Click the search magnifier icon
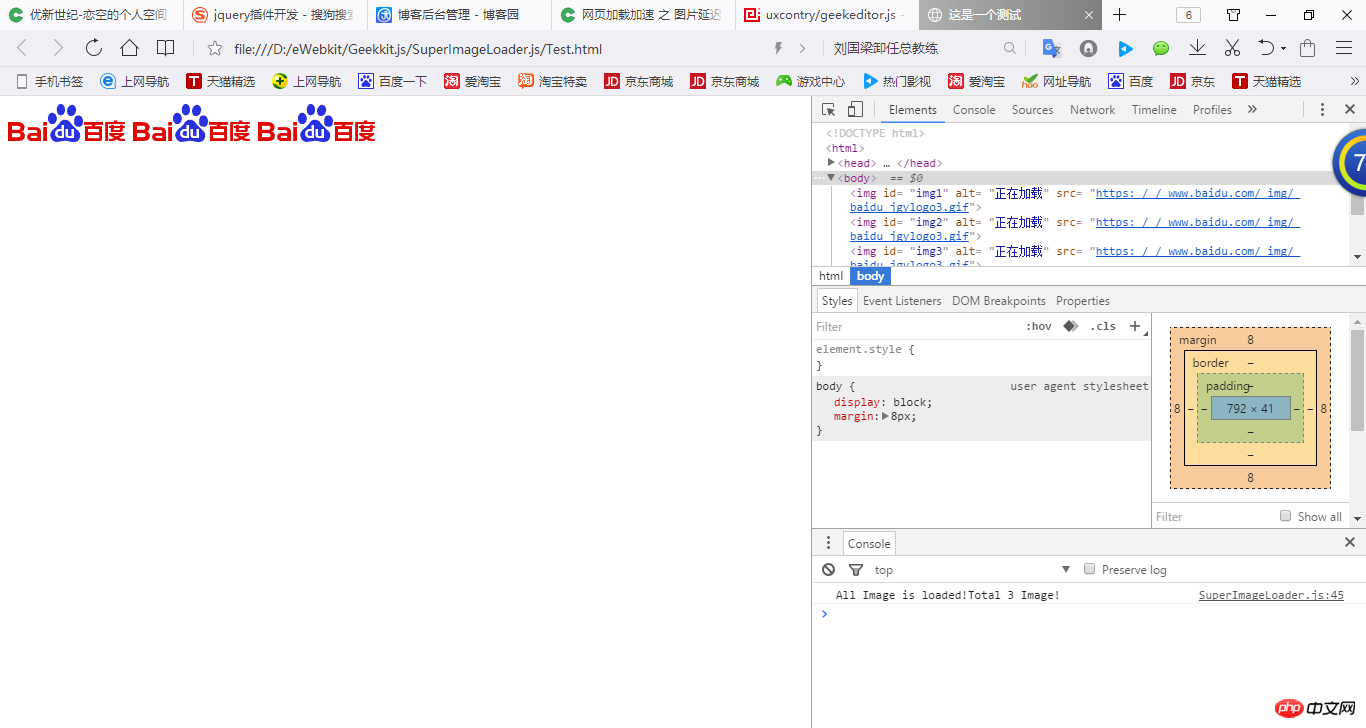Image resolution: width=1366 pixels, height=728 pixels. coord(1010,48)
